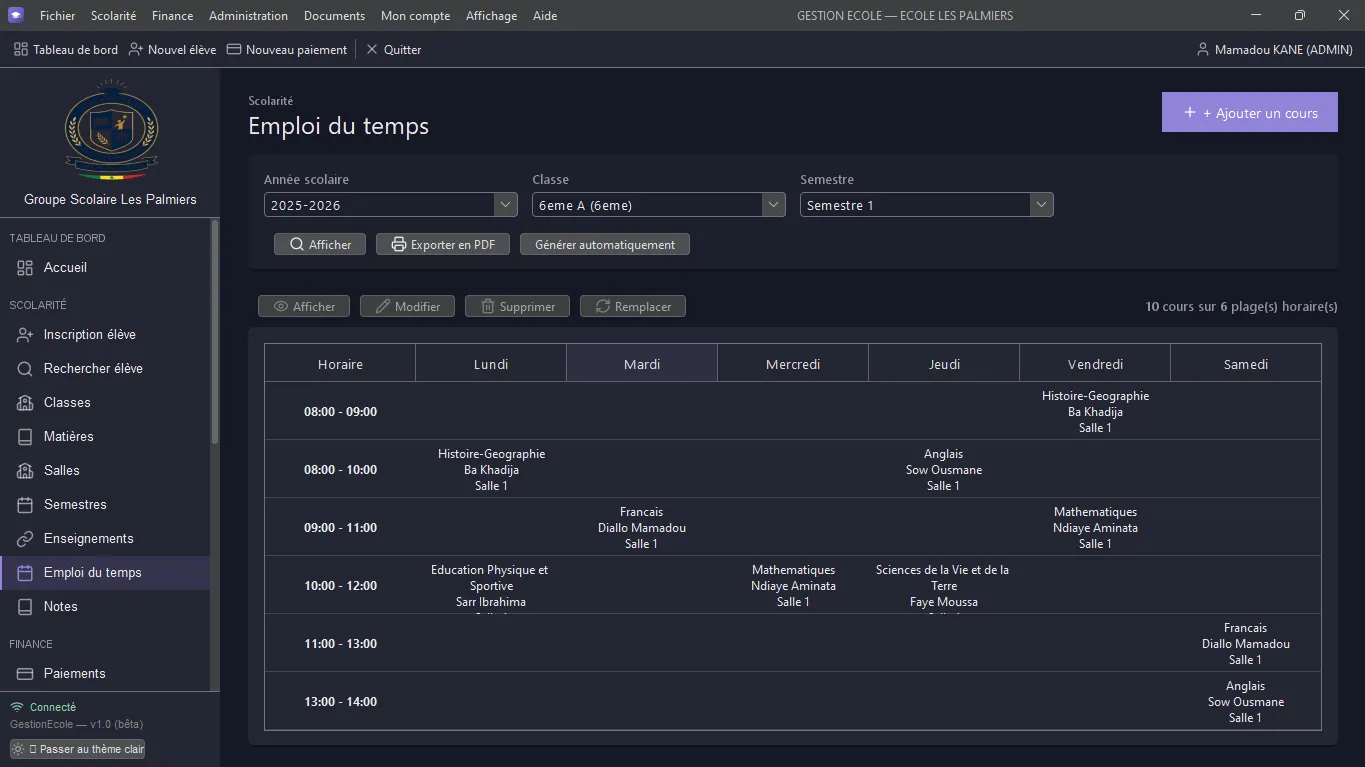1365x767 pixels.
Task: Open Tableau de bord from the toolbar
Action: pos(66,49)
